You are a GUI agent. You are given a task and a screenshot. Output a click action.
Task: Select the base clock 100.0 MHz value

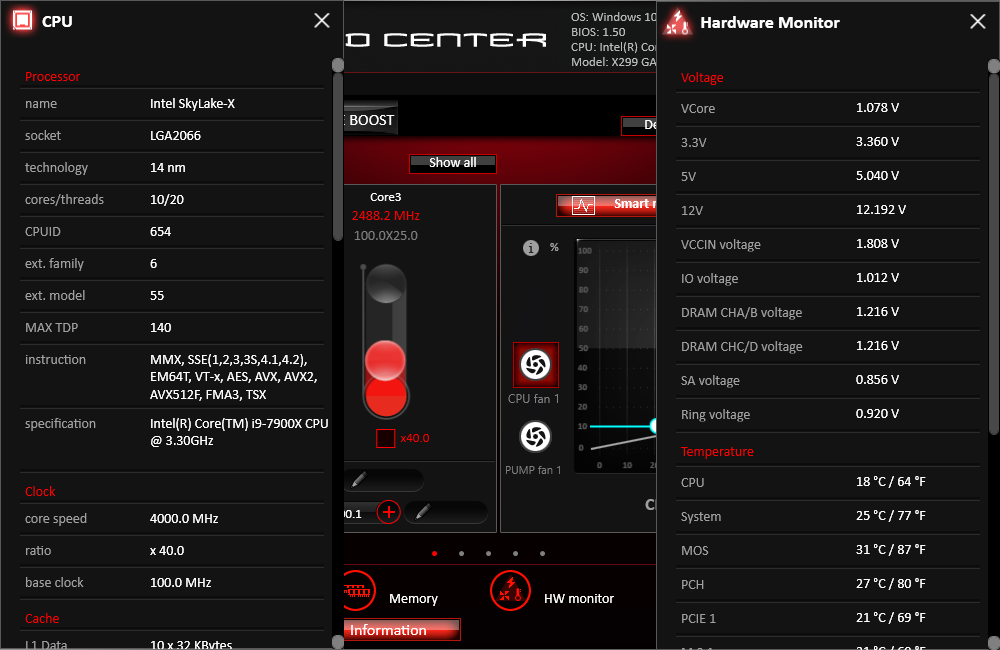coord(180,582)
